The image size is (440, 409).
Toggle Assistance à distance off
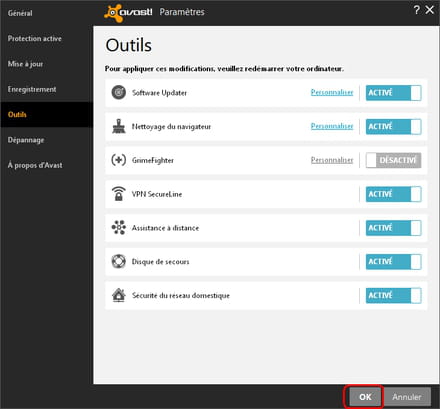coord(394,228)
